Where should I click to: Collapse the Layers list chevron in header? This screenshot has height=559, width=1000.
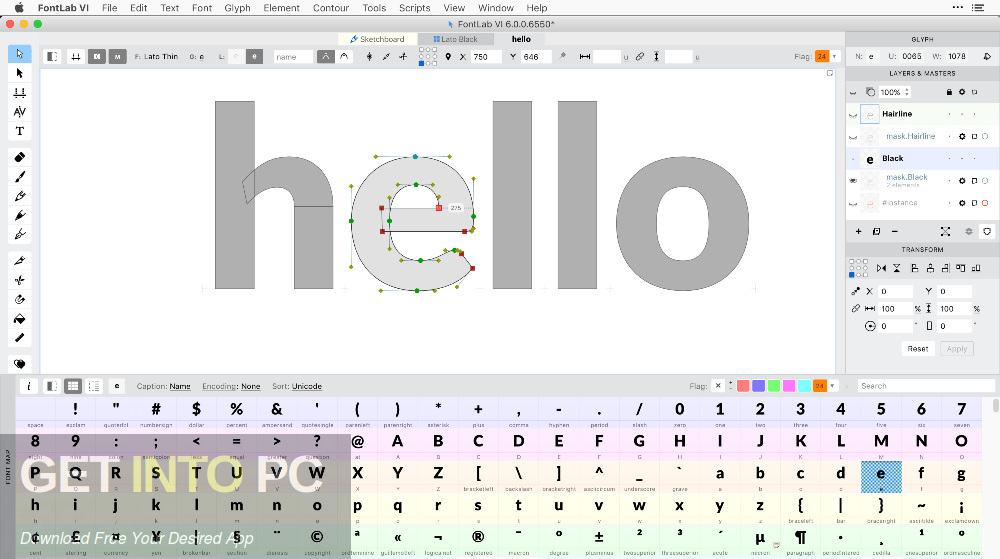point(853,93)
